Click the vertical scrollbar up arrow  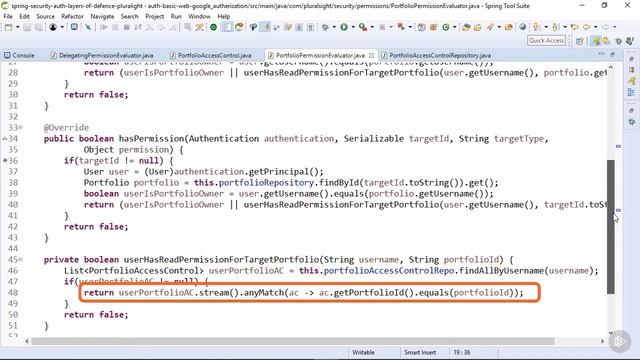(611, 67)
